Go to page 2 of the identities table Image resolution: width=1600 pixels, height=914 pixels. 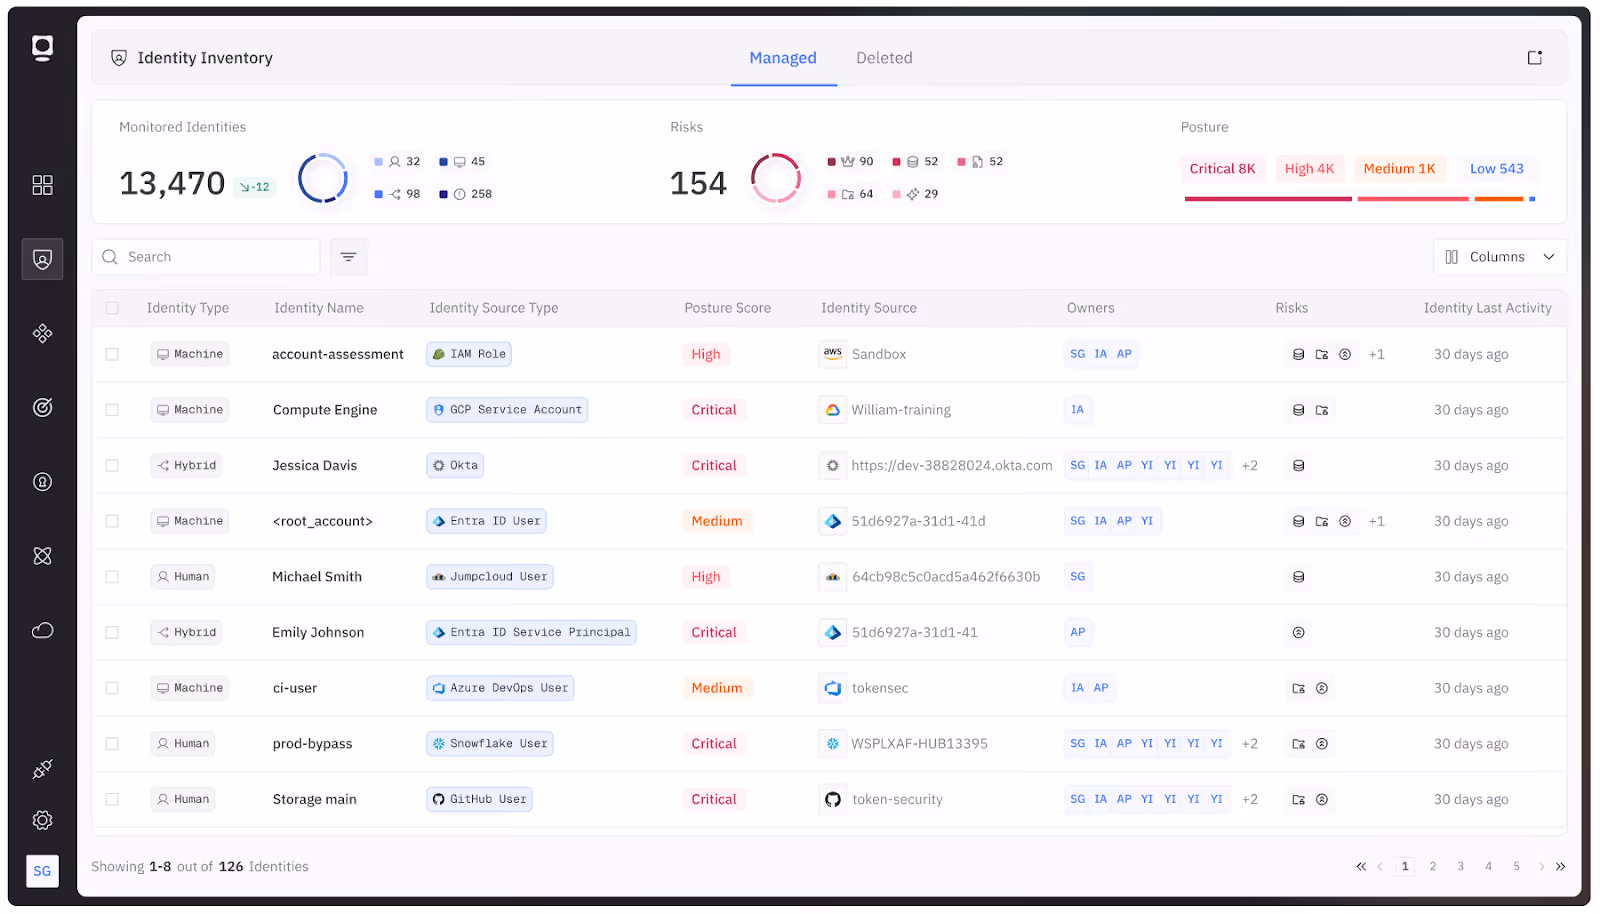tap(1433, 866)
